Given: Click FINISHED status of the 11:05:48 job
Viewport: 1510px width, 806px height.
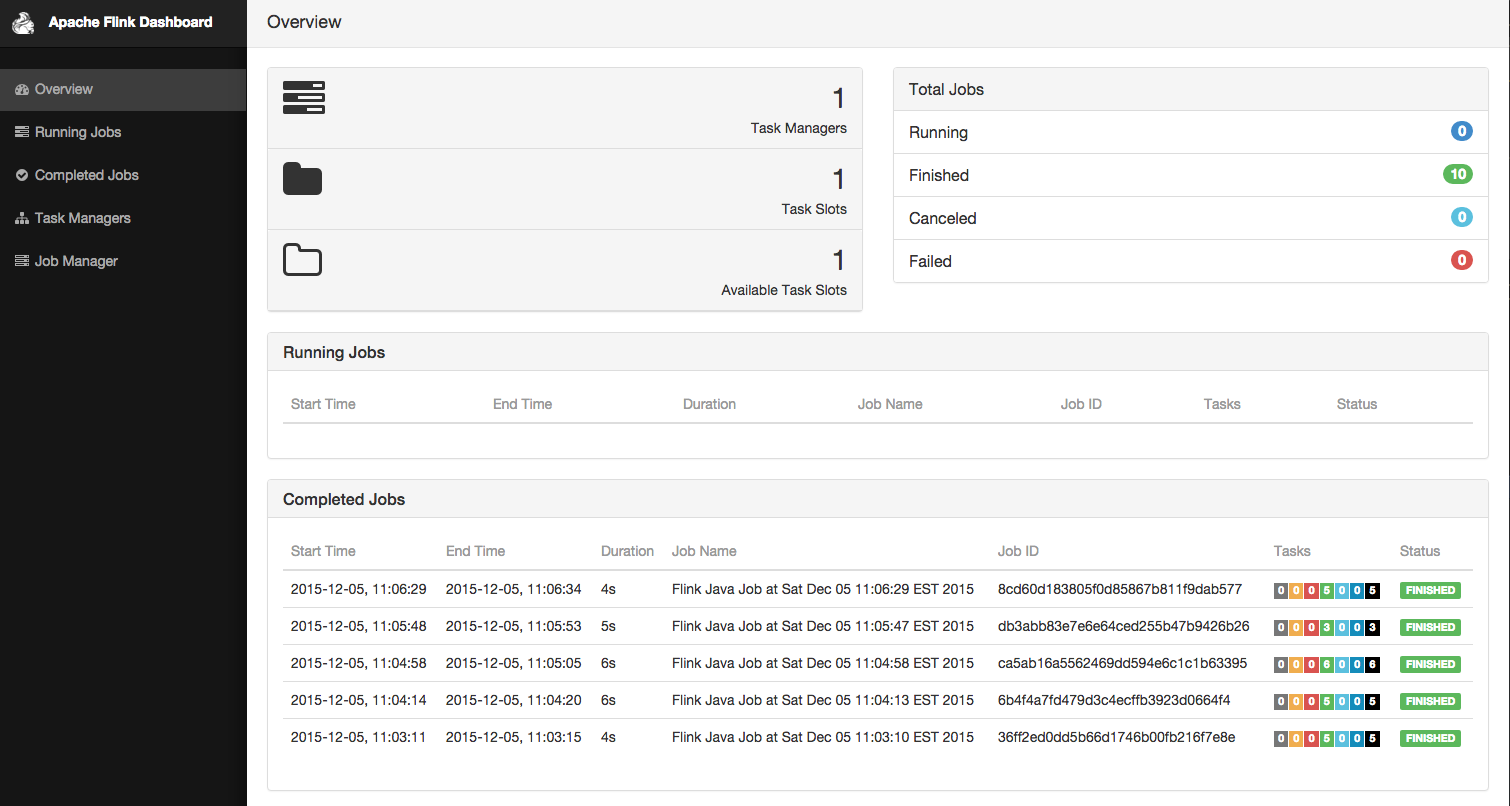Looking at the screenshot, I should click(x=1430, y=627).
